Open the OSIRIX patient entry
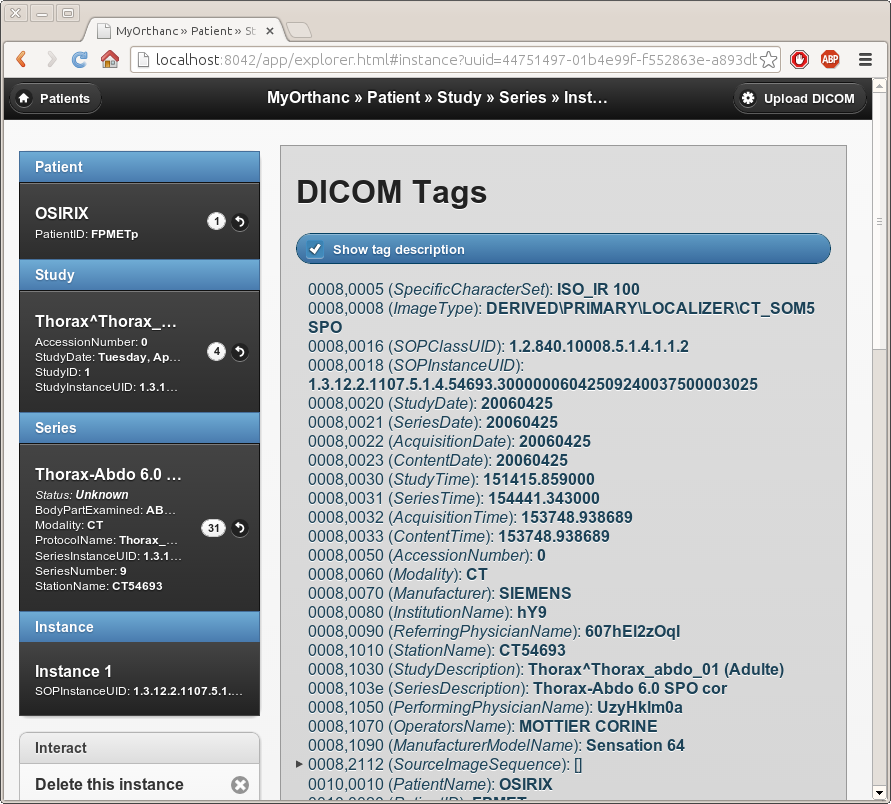The width and height of the screenshot is (891, 804). [140, 222]
